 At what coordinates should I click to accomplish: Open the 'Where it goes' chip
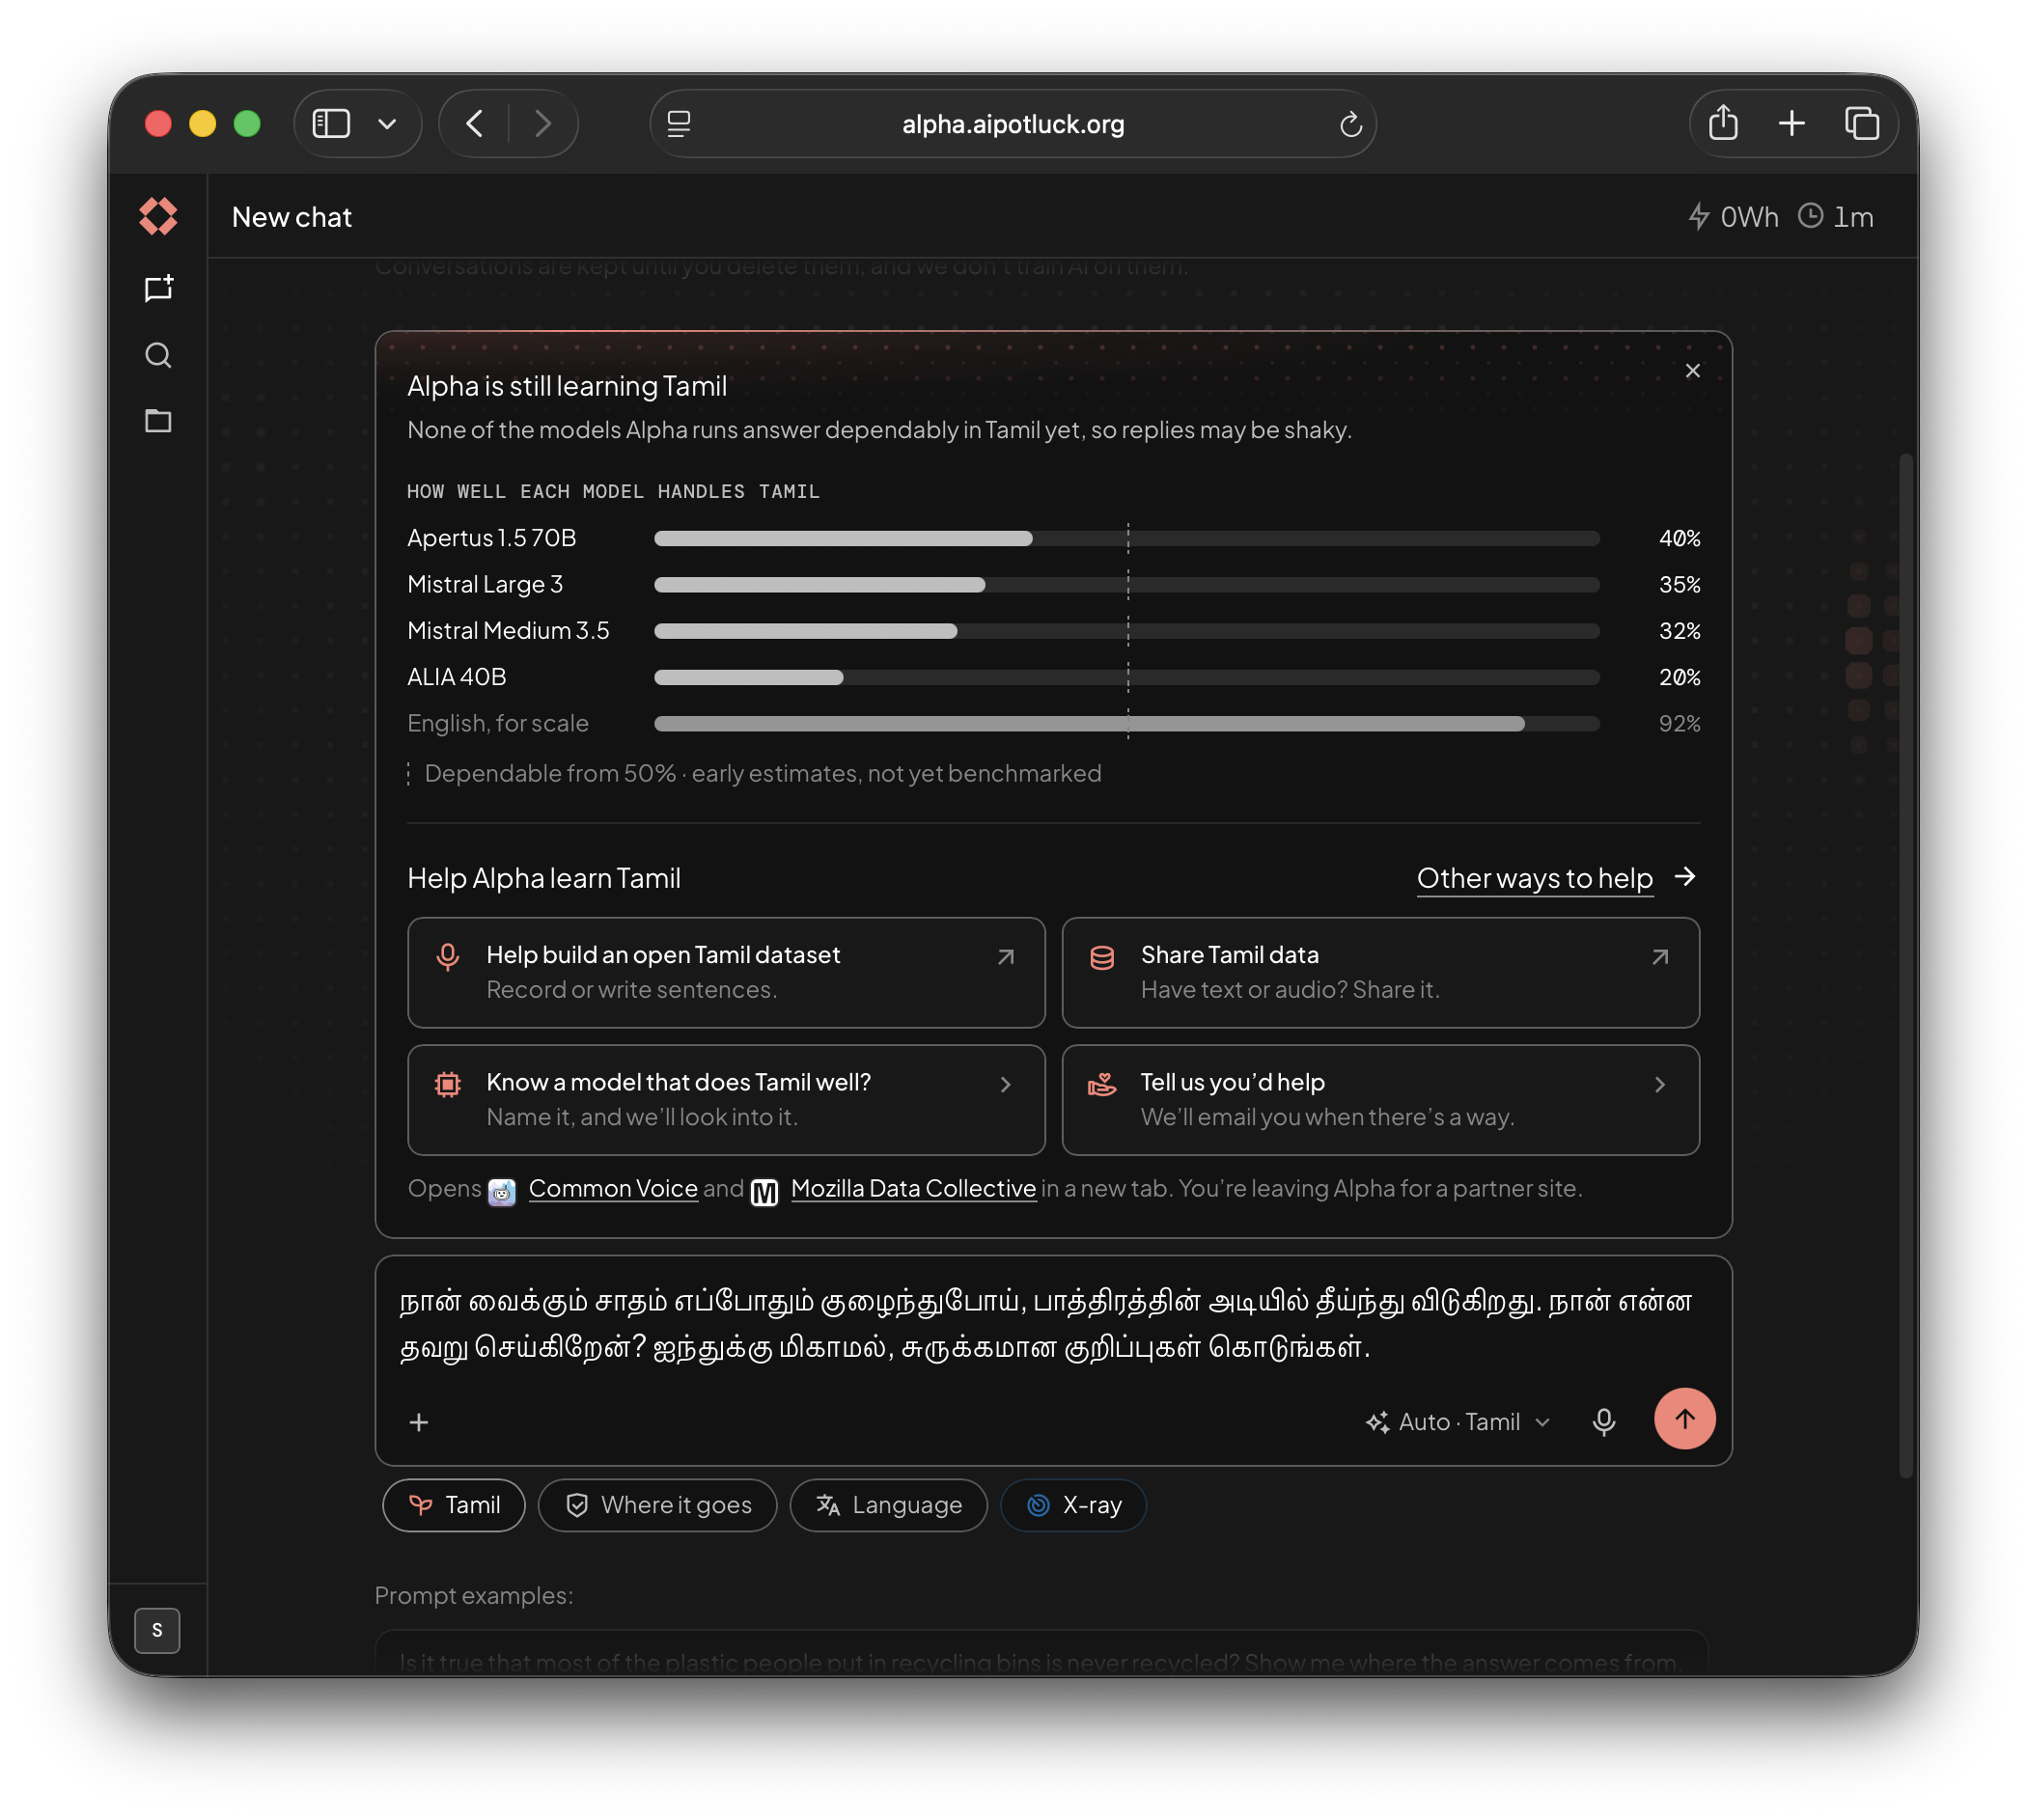click(x=657, y=1505)
